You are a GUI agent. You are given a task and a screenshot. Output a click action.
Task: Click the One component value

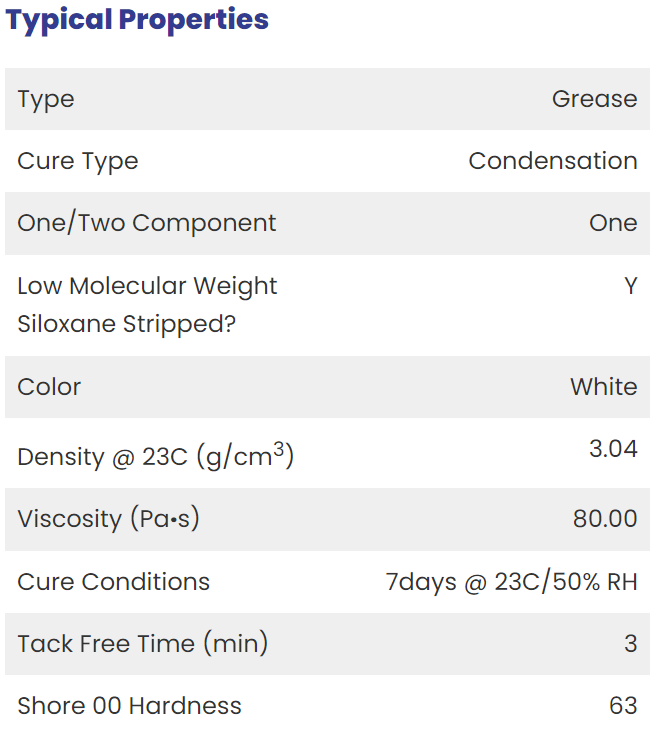[613, 223]
